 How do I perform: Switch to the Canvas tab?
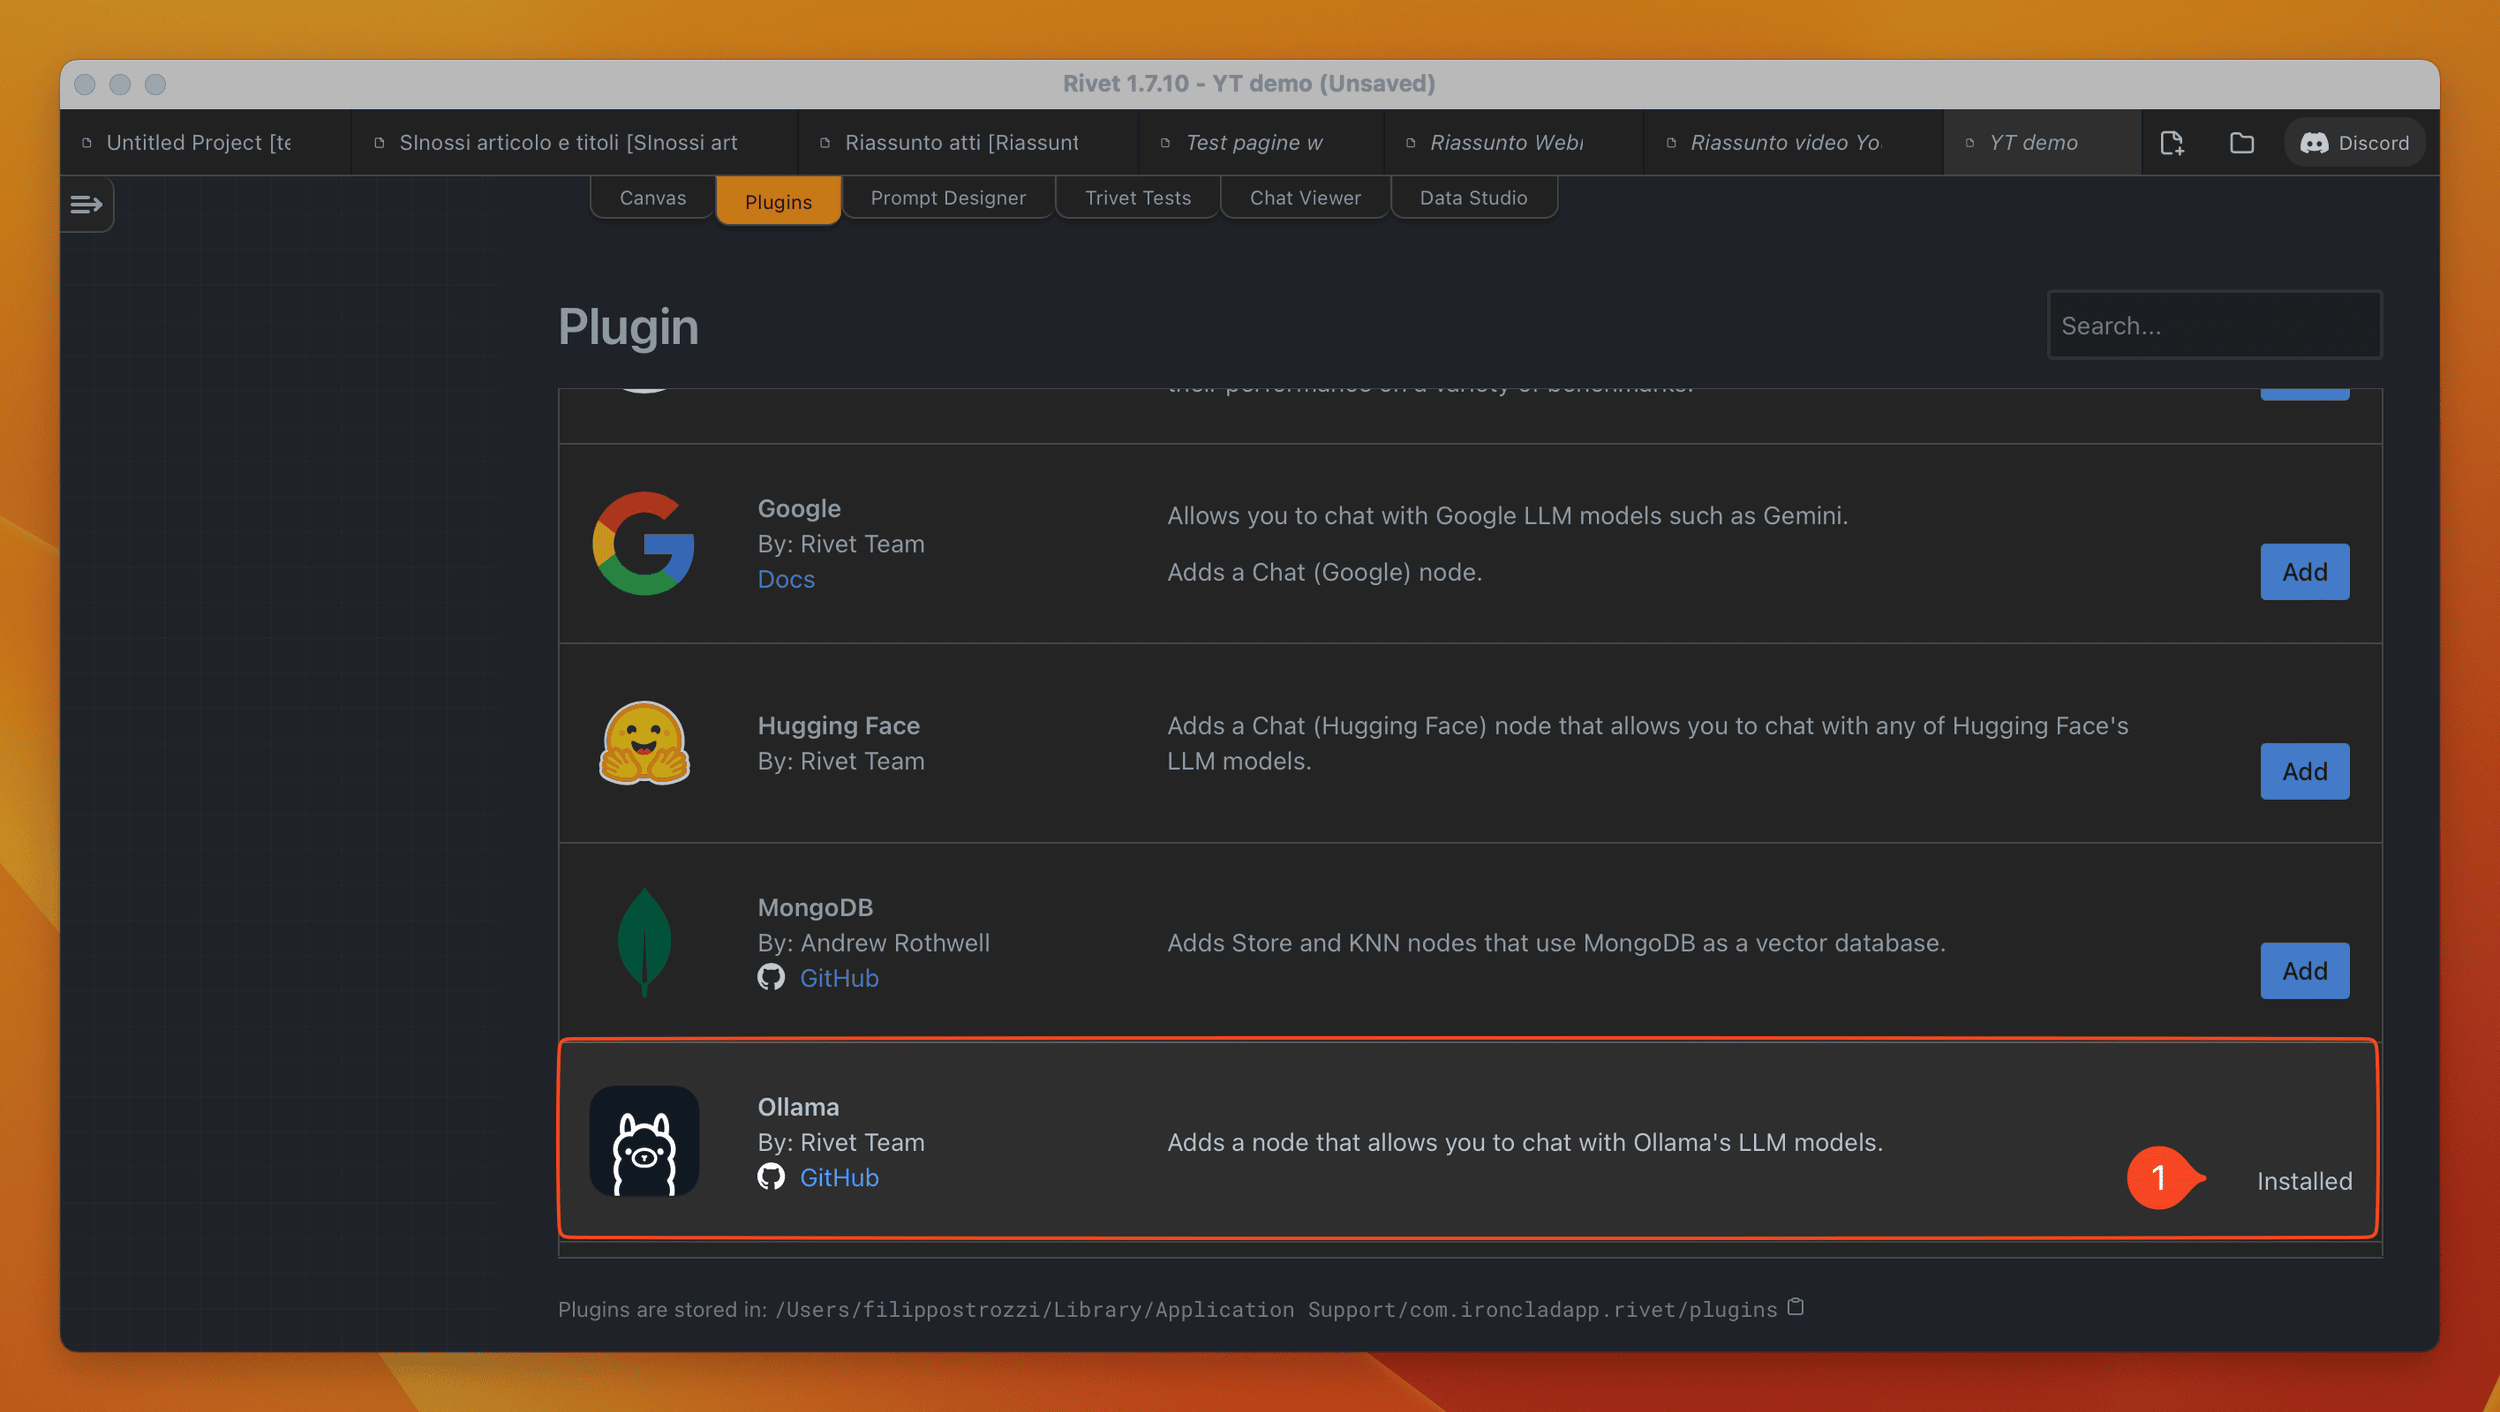click(x=653, y=198)
